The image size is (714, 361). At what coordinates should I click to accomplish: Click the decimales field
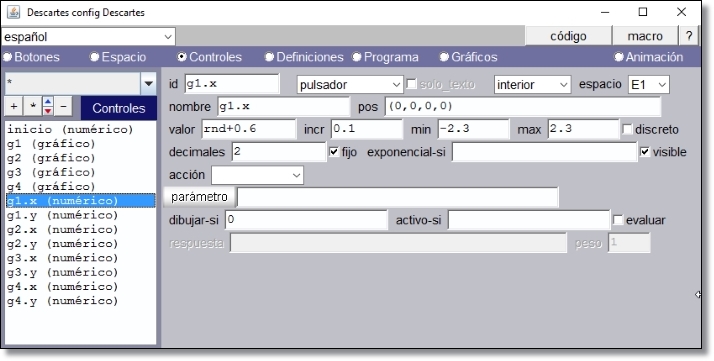tap(279, 152)
